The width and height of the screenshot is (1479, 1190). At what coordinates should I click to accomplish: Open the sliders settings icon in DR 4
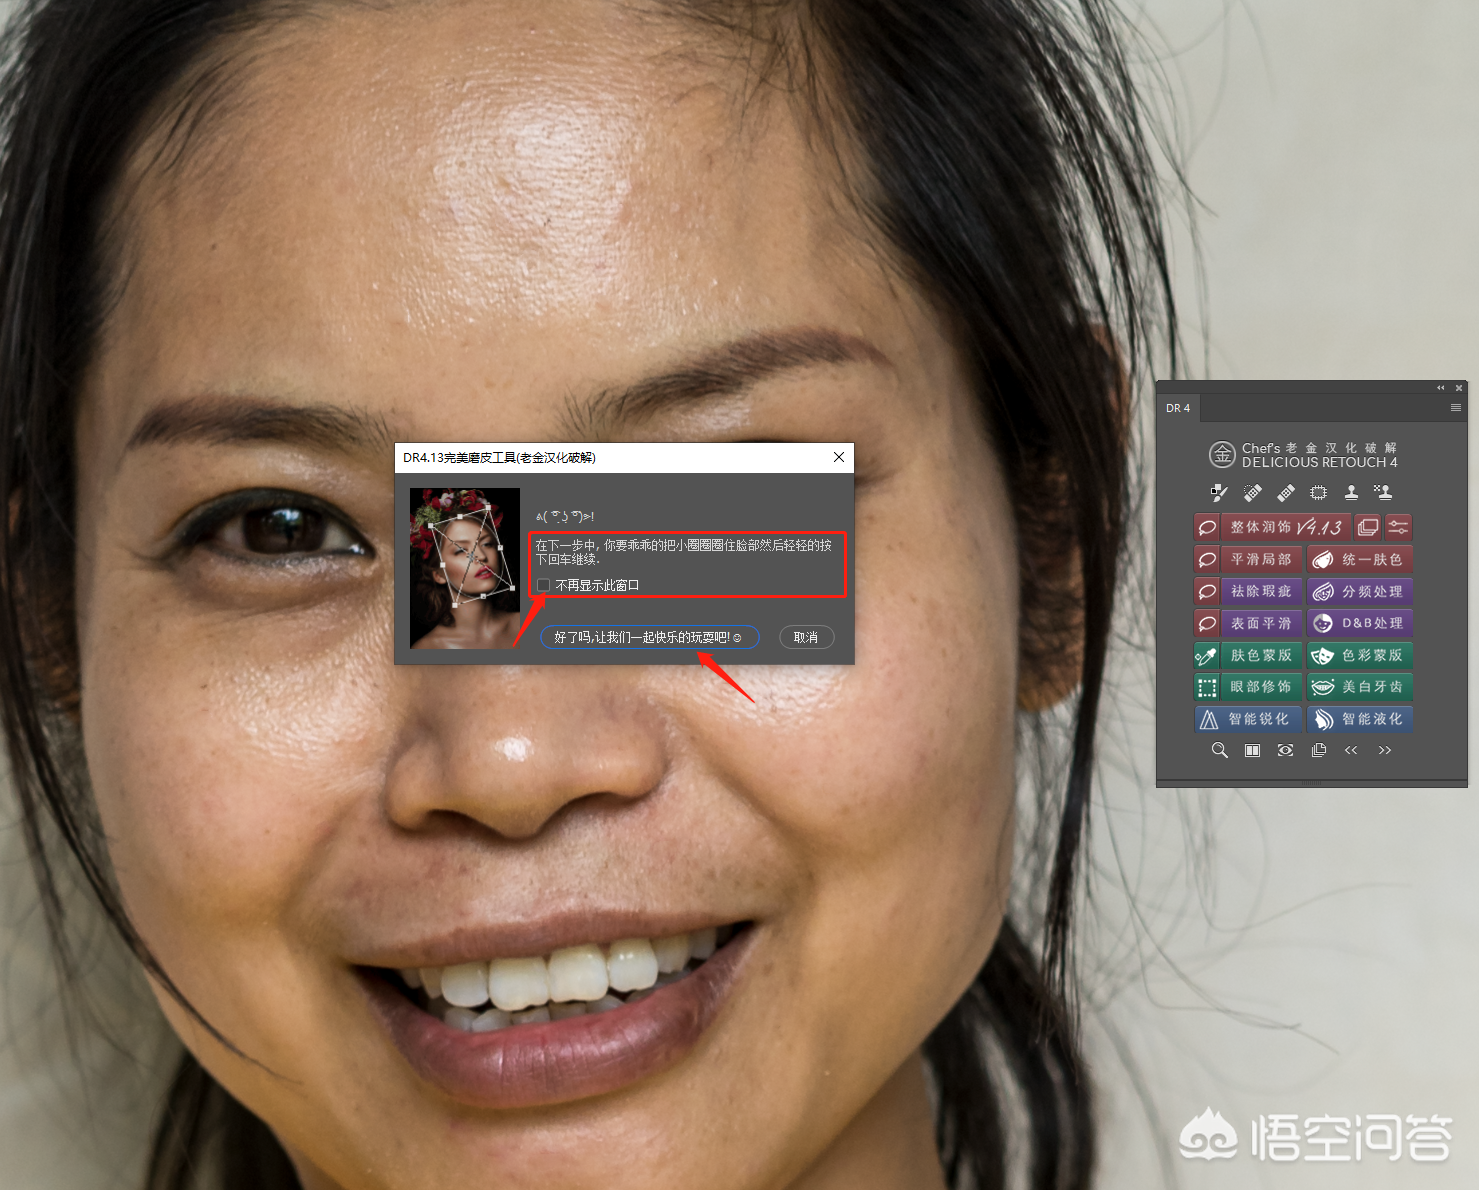(1398, 527)
